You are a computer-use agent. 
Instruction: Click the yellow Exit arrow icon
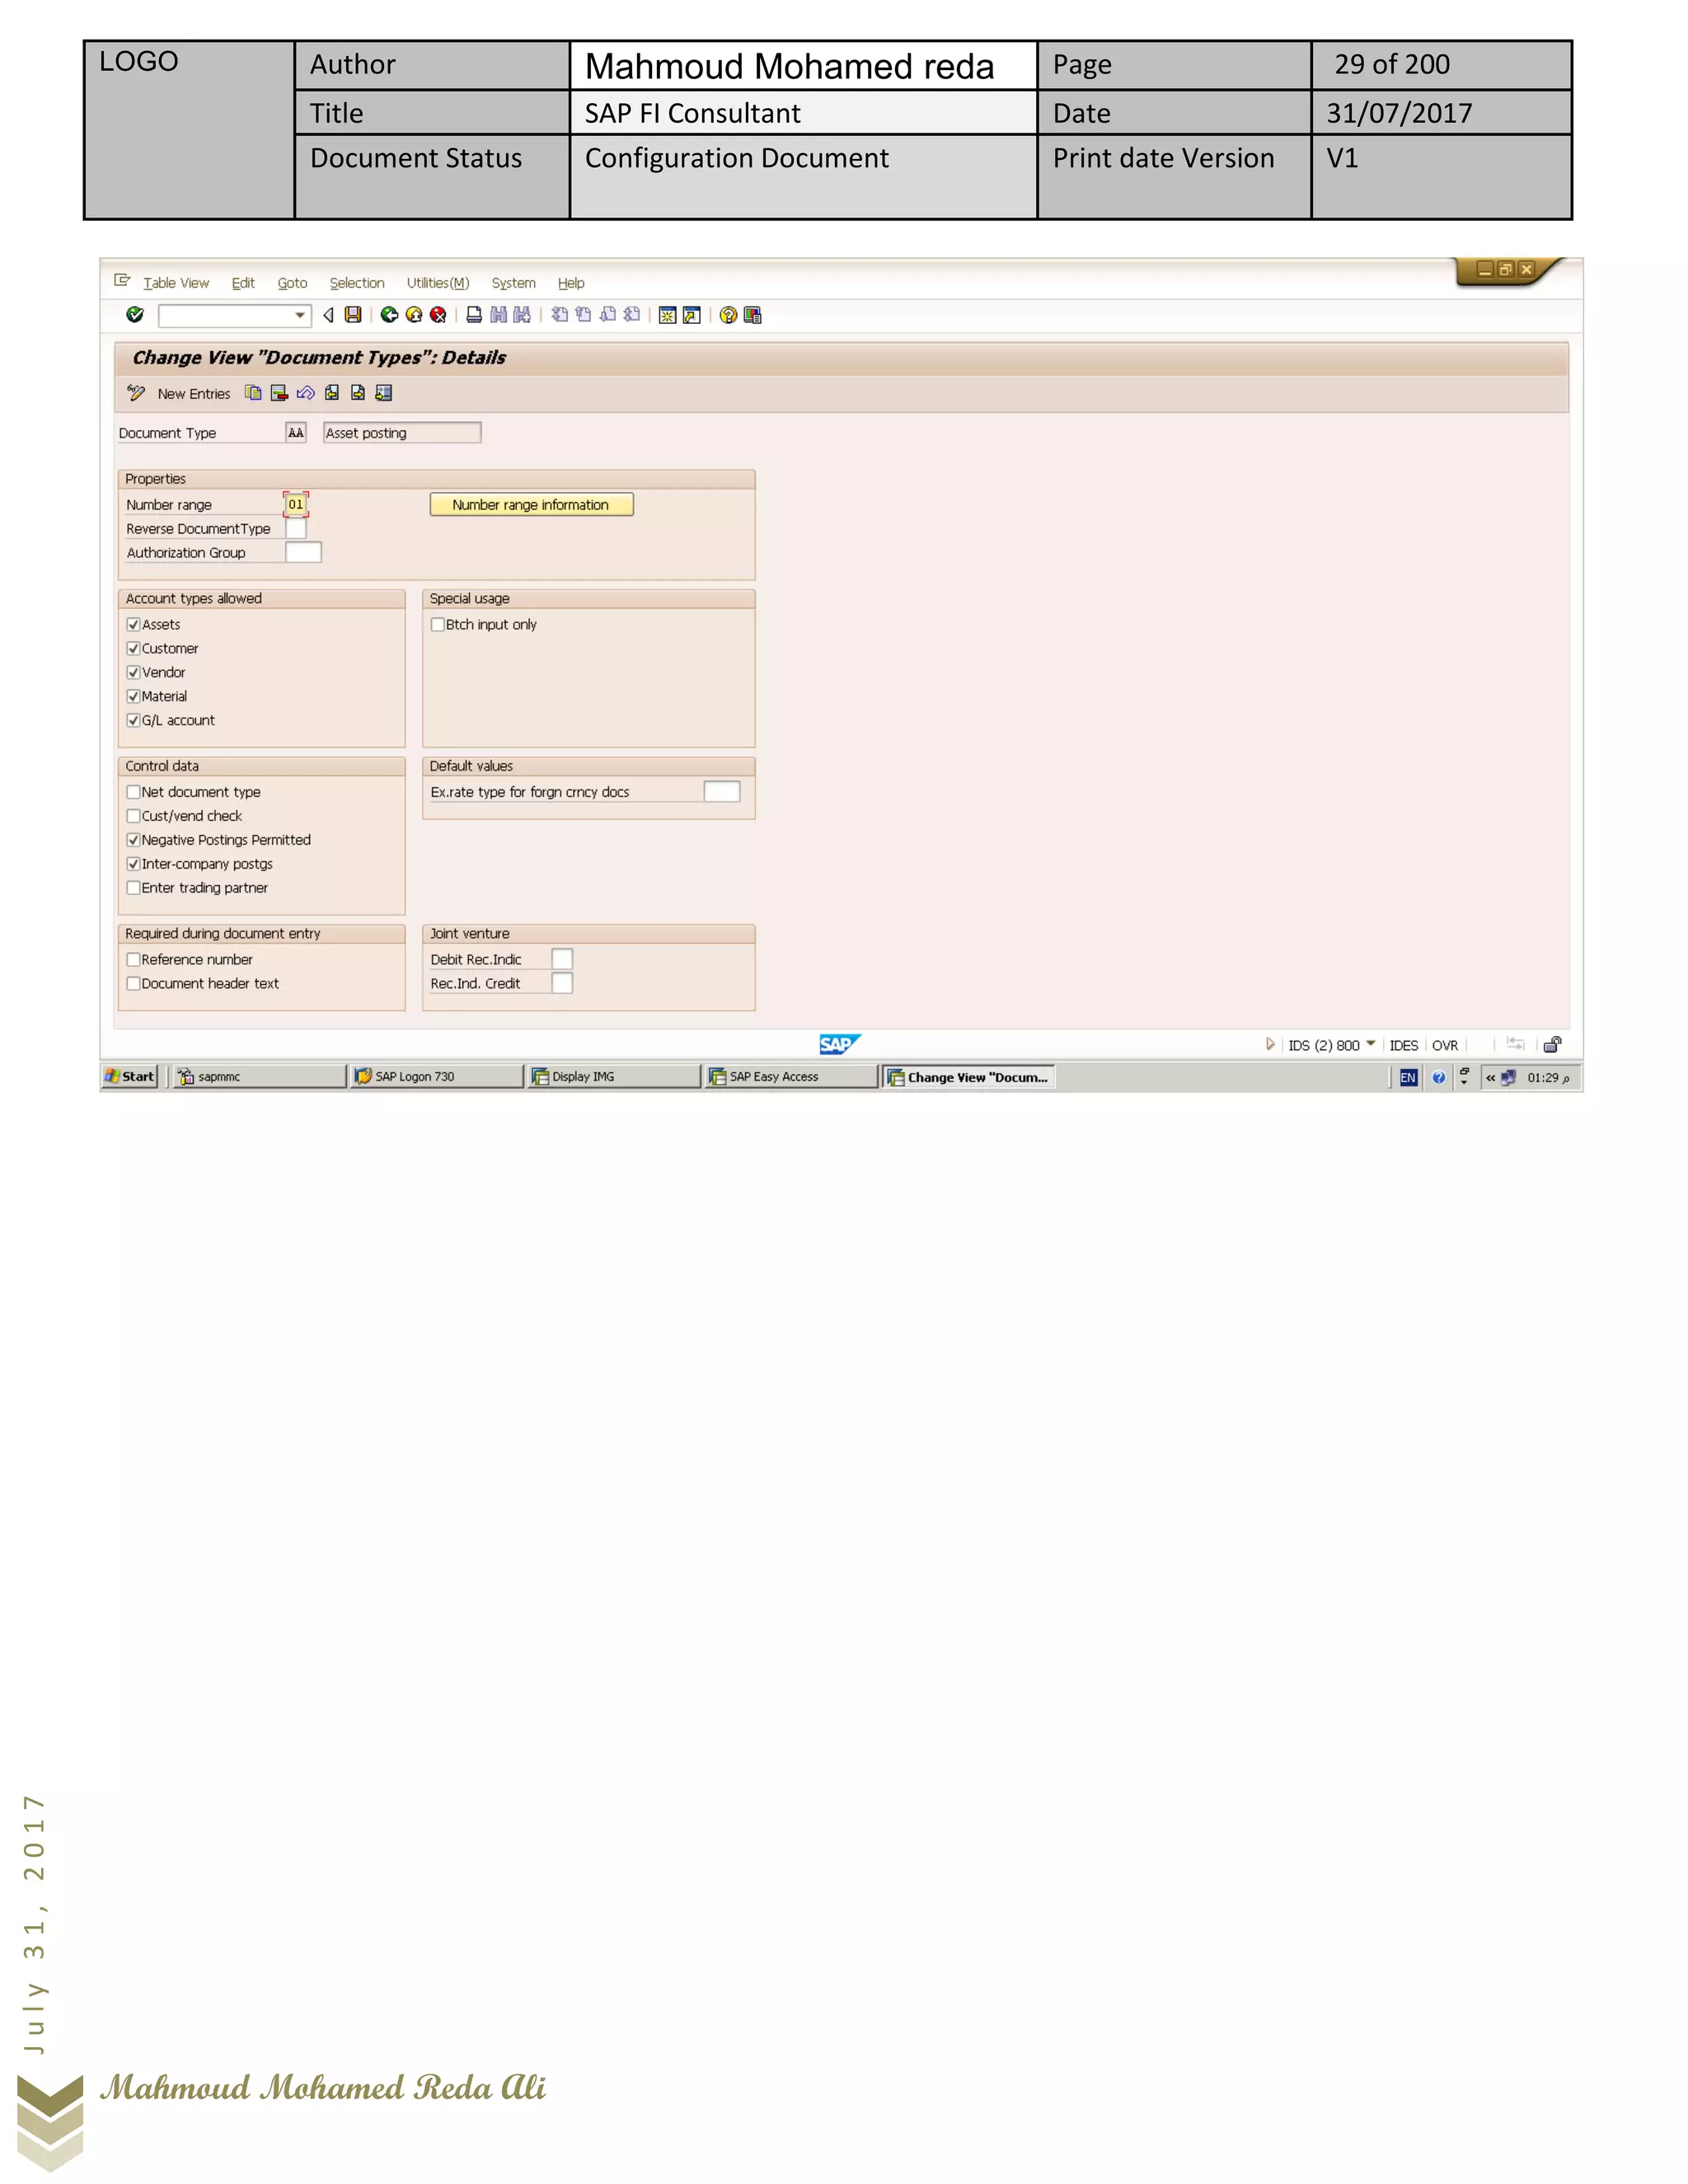point(414,315)
